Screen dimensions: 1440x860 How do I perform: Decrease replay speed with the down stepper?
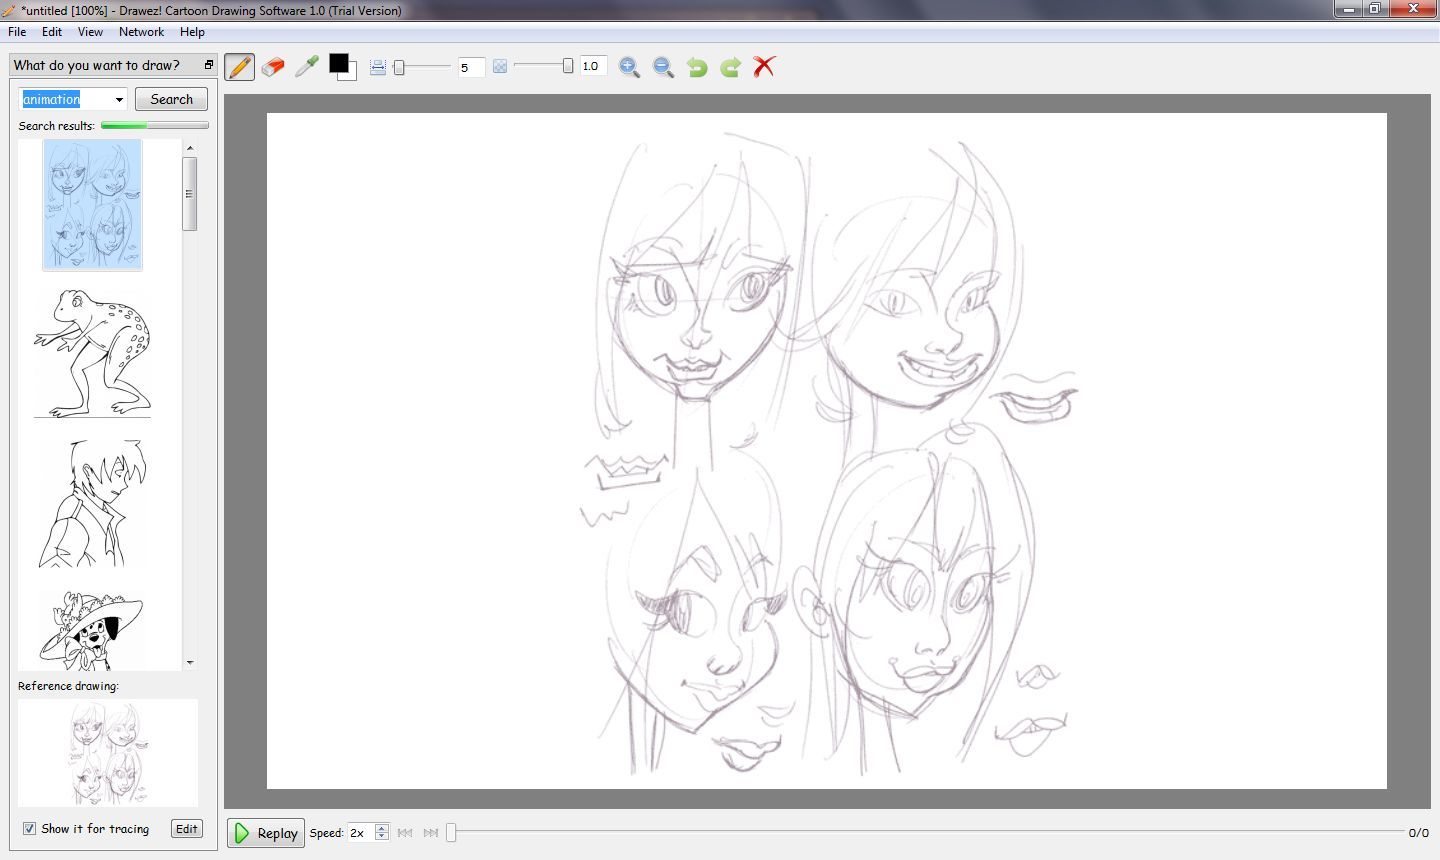click(381, 837)
